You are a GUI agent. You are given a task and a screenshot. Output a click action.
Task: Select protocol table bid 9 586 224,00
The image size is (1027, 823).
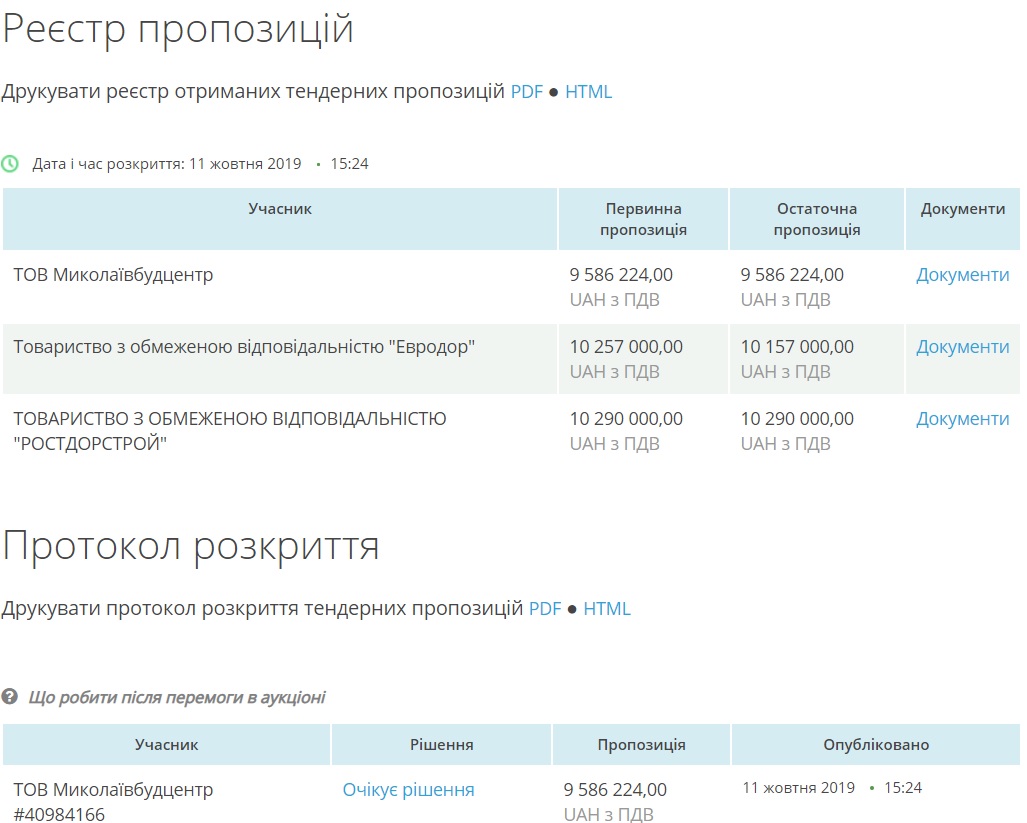point(615,790)
